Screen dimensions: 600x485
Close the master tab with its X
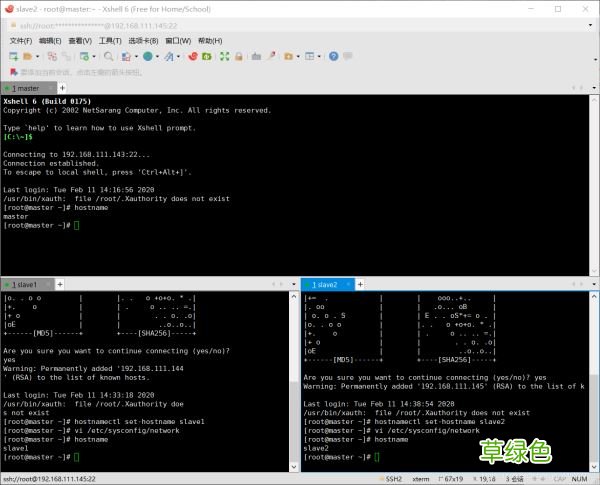pos(50,88)
